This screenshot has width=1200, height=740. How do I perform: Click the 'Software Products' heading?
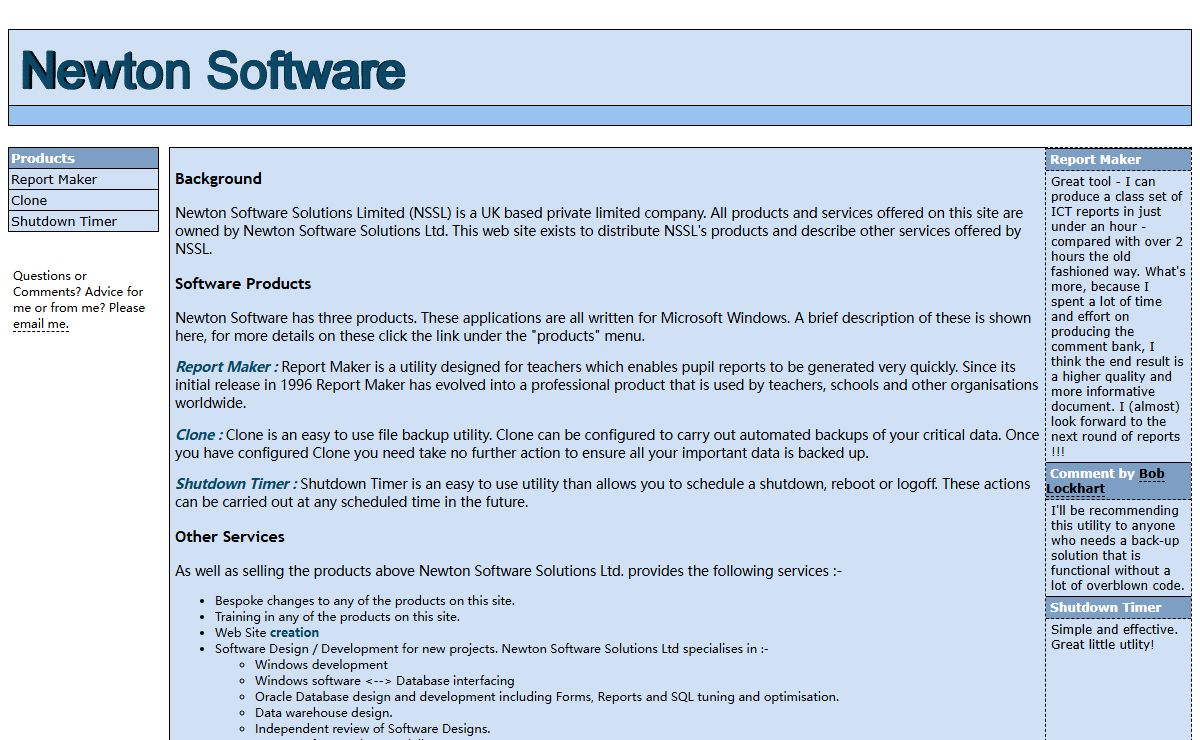(243, 284)
